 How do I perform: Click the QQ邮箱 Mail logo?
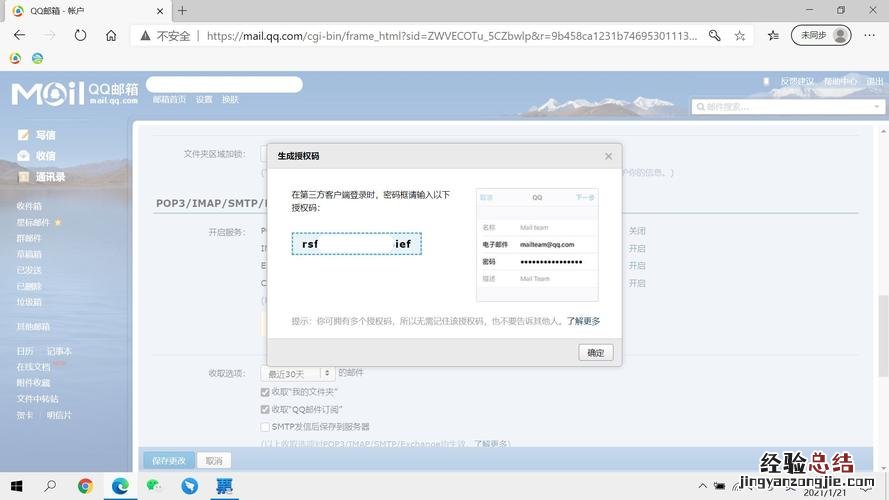74,94
